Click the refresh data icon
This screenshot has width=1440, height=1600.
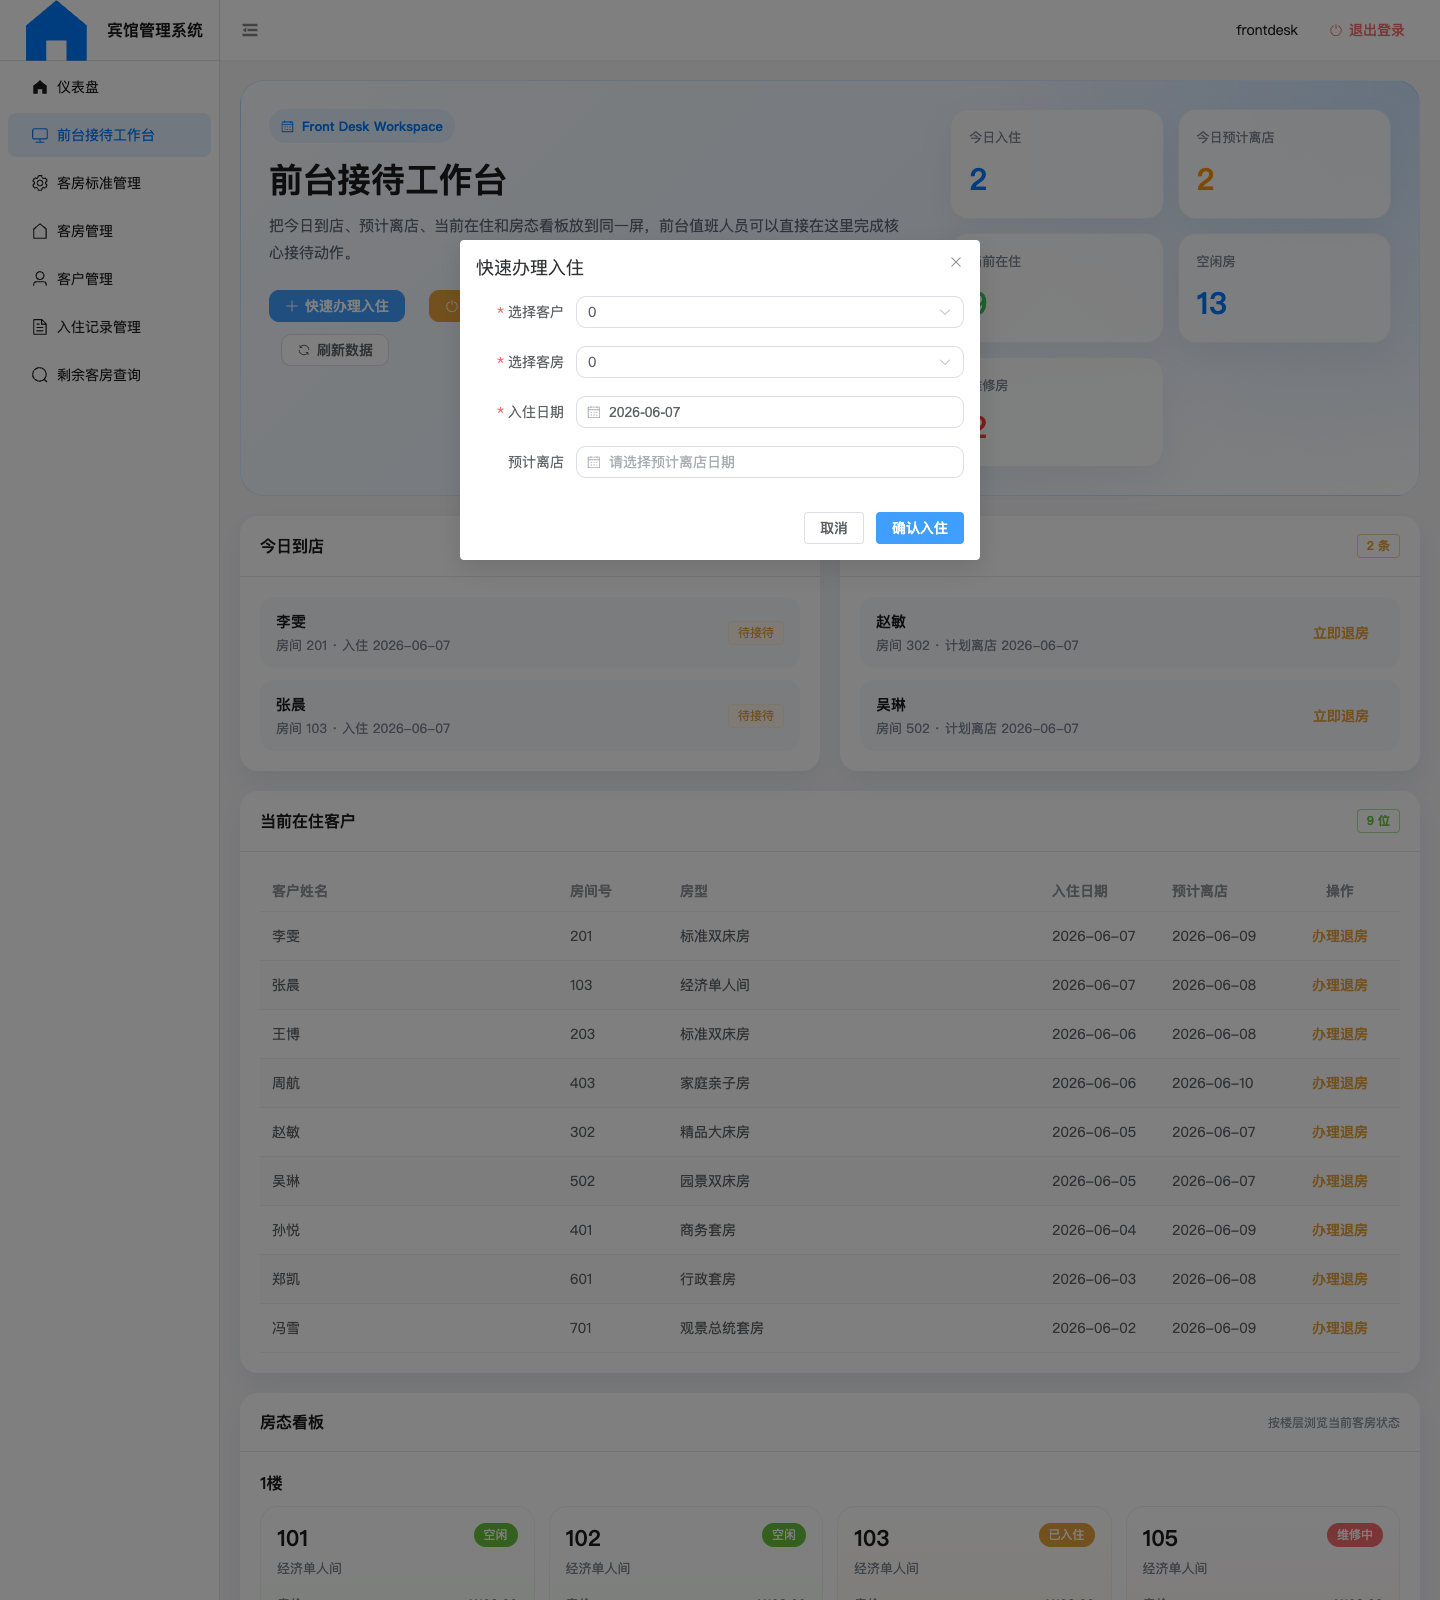[x=304, y=350]
